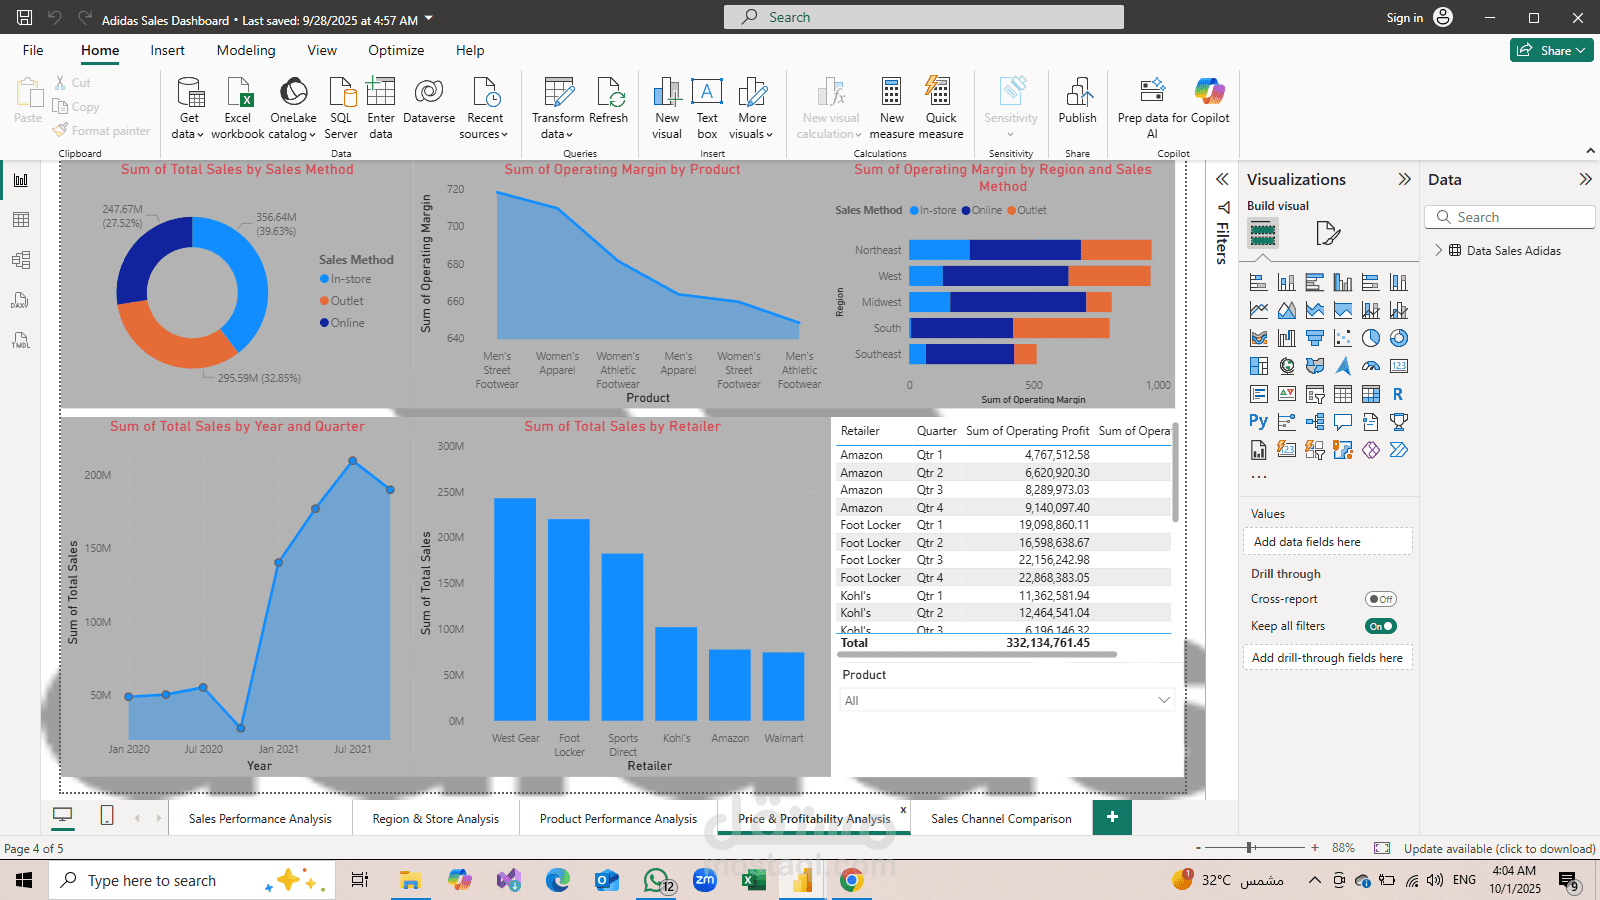This screenshot has width=1600, height=900.
Task: Switch to Table view in sidebar
Action: pos(21,220)
